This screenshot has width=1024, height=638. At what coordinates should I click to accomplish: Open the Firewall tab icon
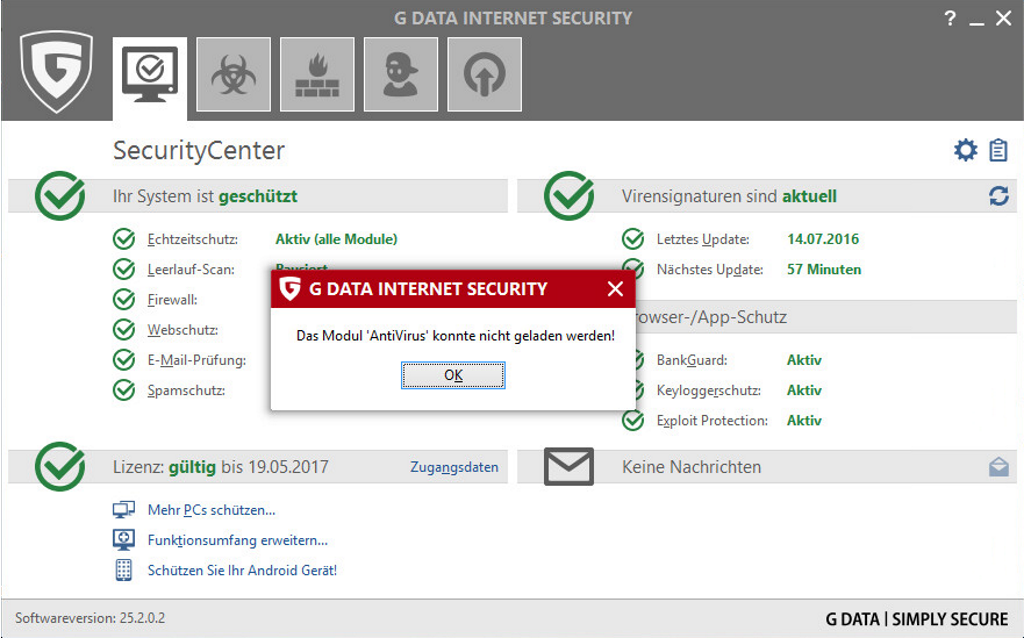tap(317, 74)
